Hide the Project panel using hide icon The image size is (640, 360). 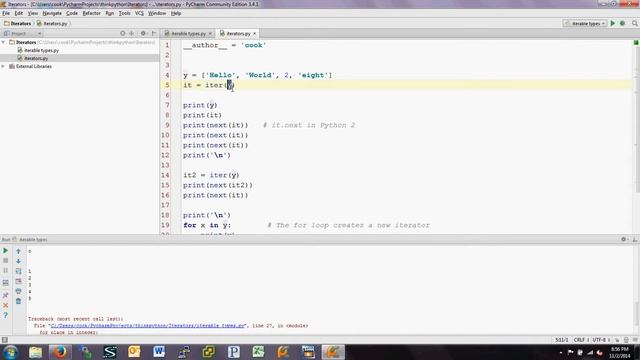coord(154,33)
